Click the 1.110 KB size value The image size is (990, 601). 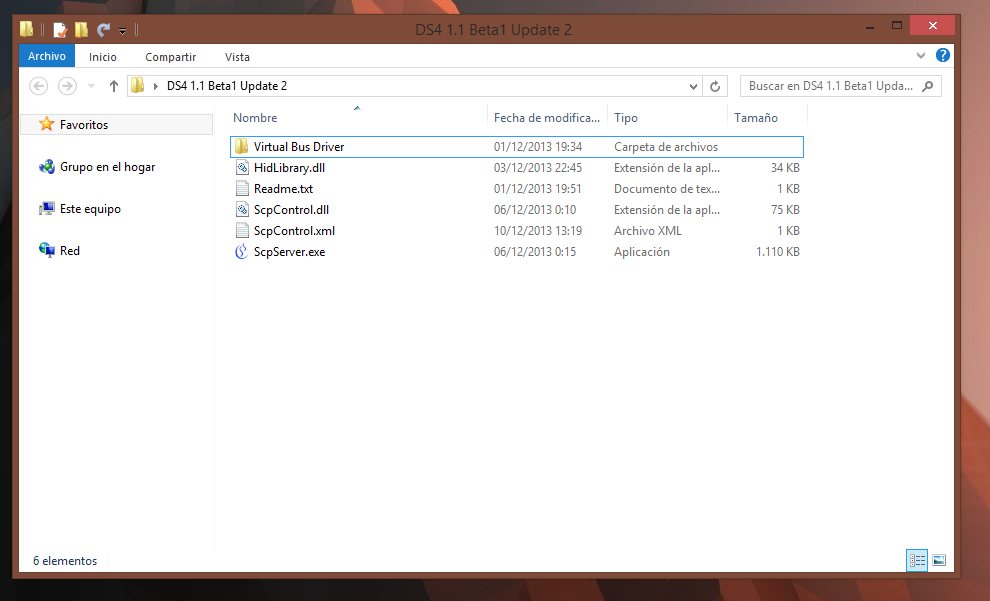[x=778, y=251]
